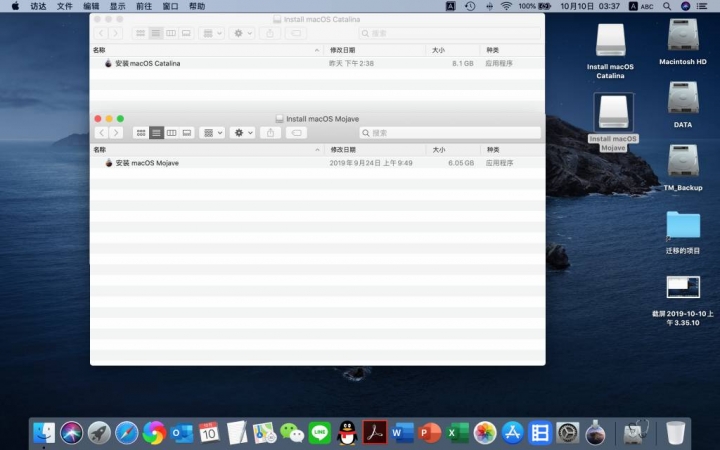
Task: Select 安装 macOS Catalina row in Catalina window
Action: tap(317, 63)
